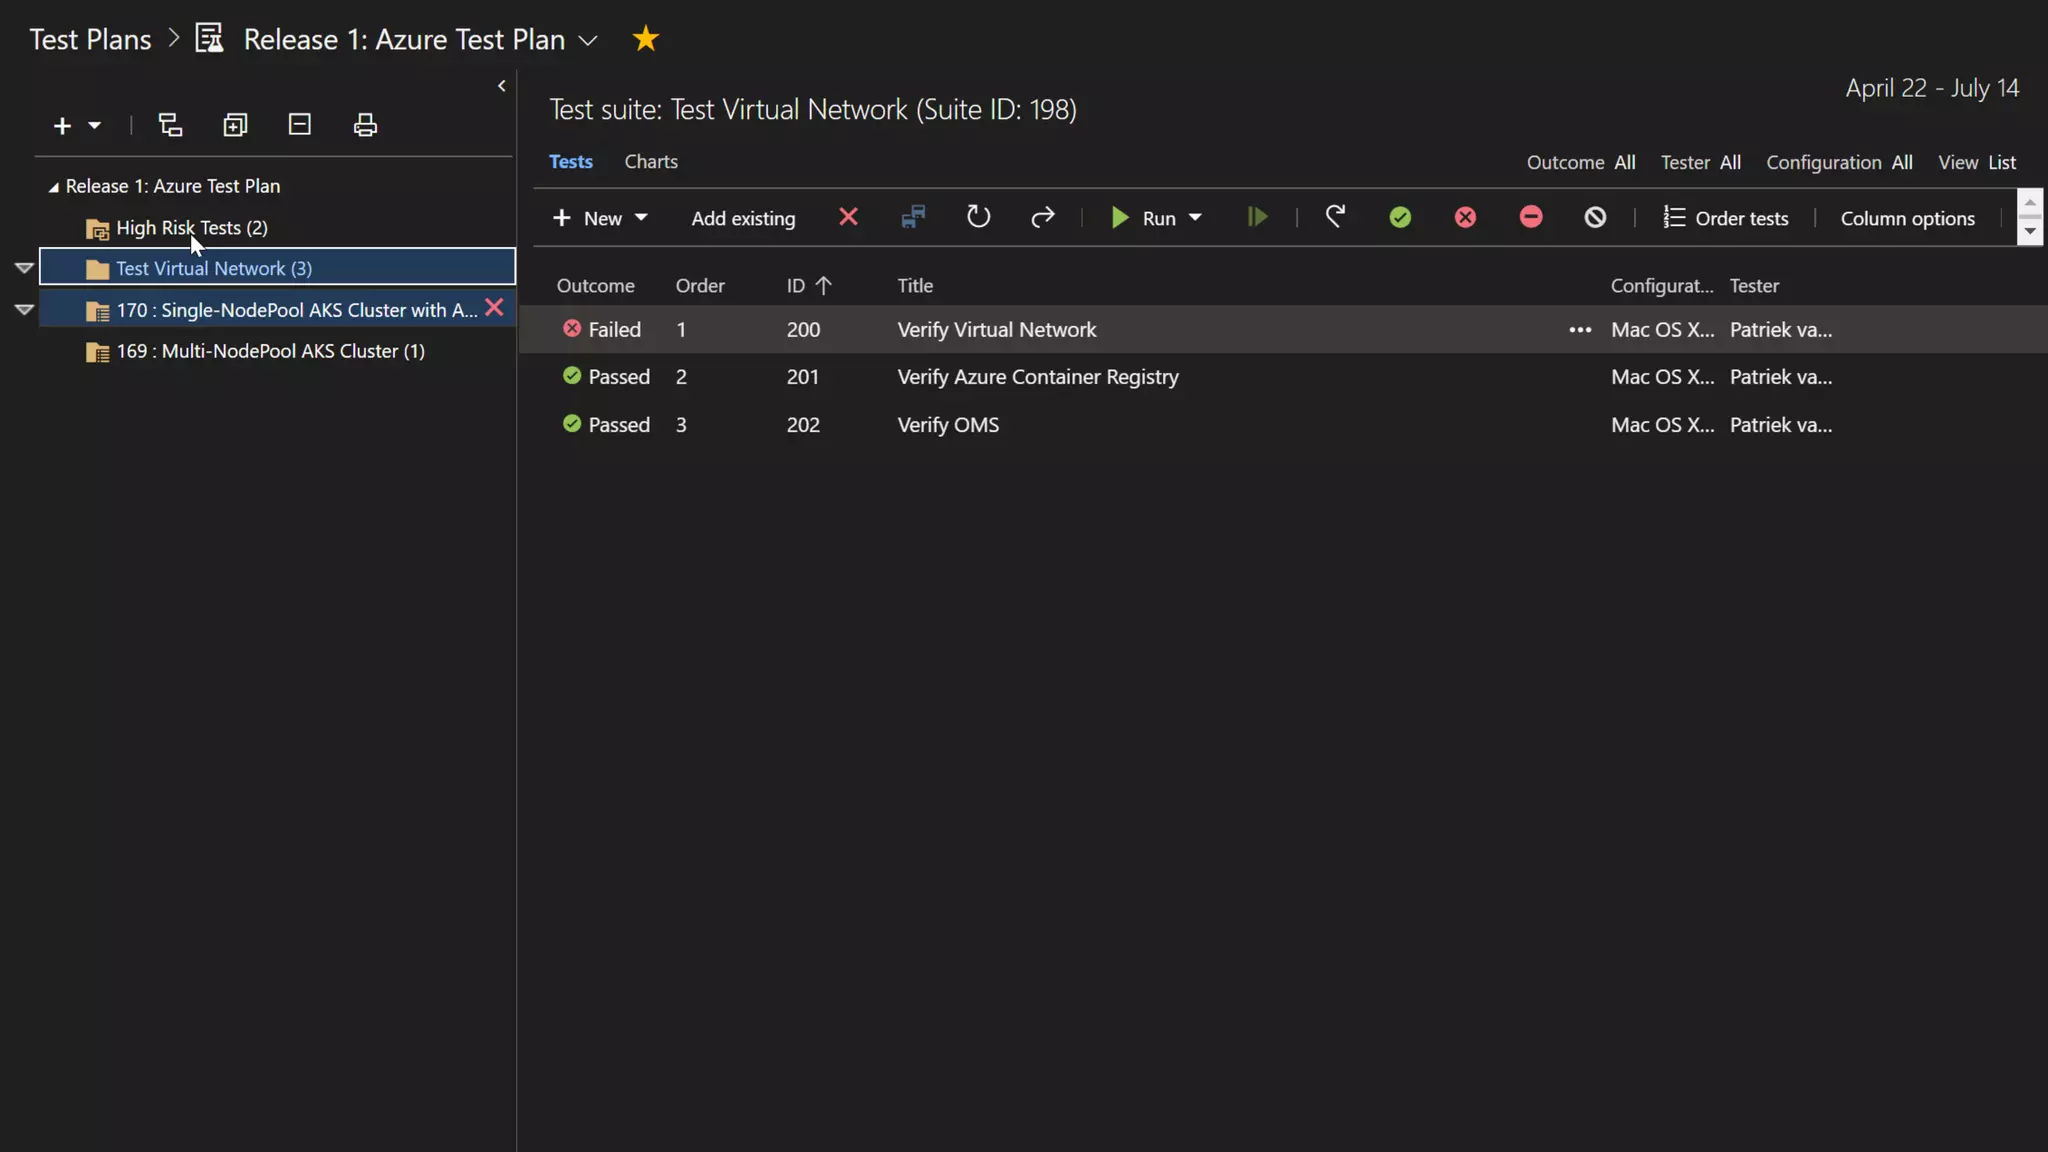Select the High Risk Tests suite
This screenshot has width=2048, height=1152.
pyautogui.click(x=191, y=228)
